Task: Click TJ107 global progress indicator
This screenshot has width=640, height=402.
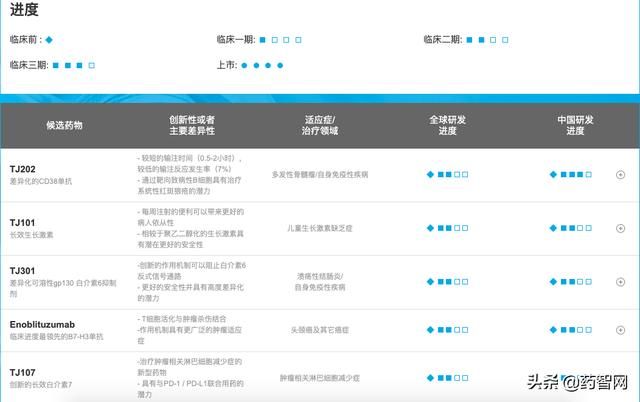Action: [x=447, y=378]
